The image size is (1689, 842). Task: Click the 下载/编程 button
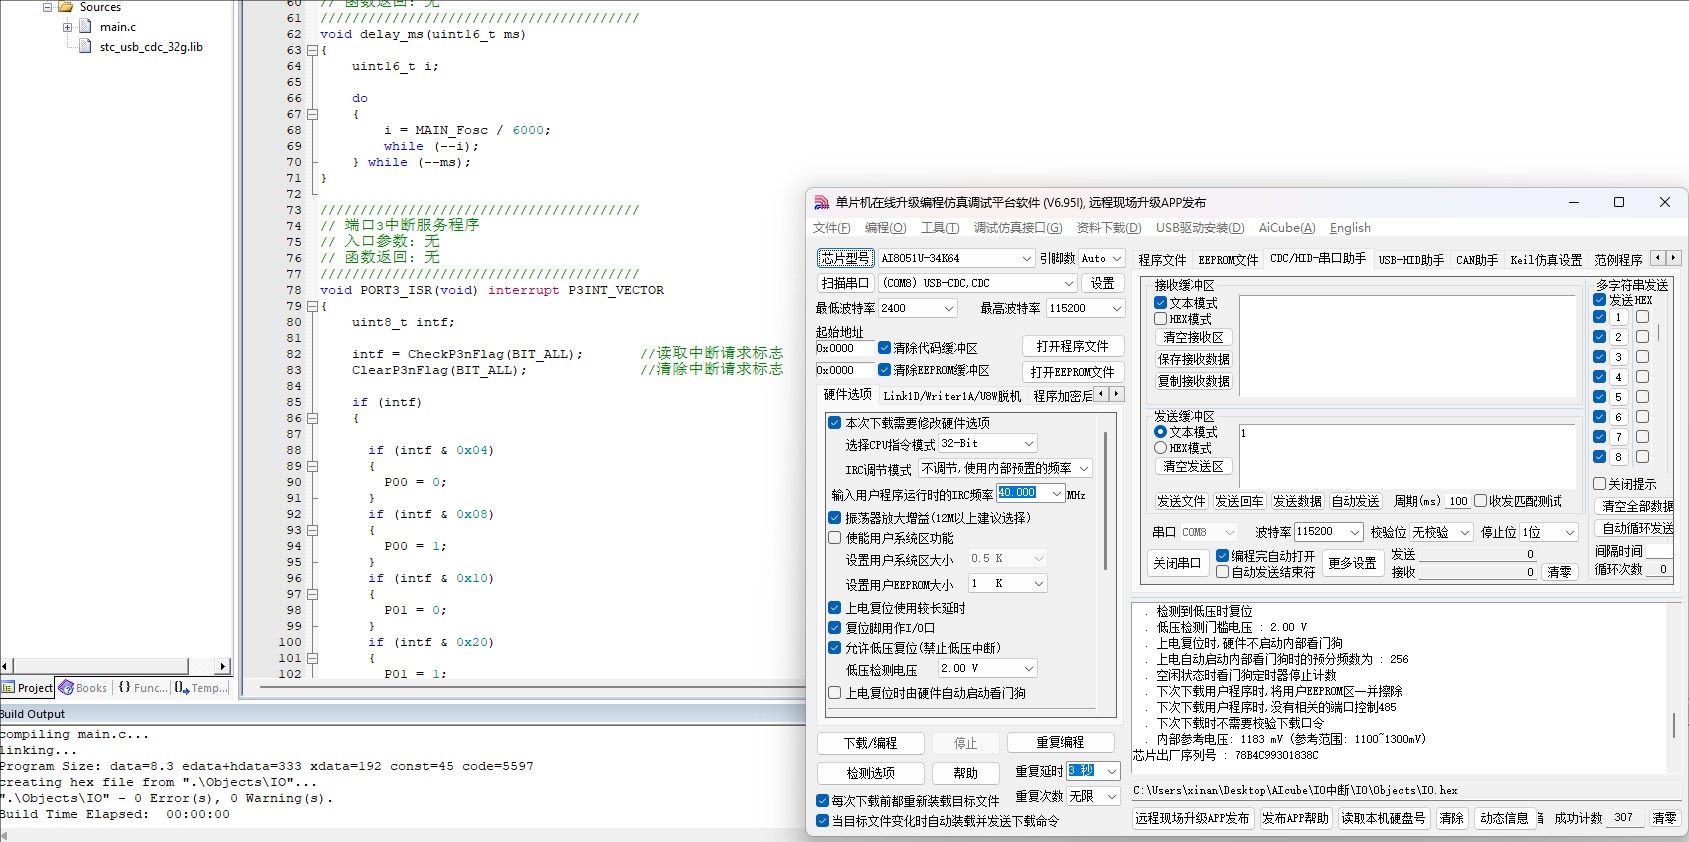(x=870, y=743)
